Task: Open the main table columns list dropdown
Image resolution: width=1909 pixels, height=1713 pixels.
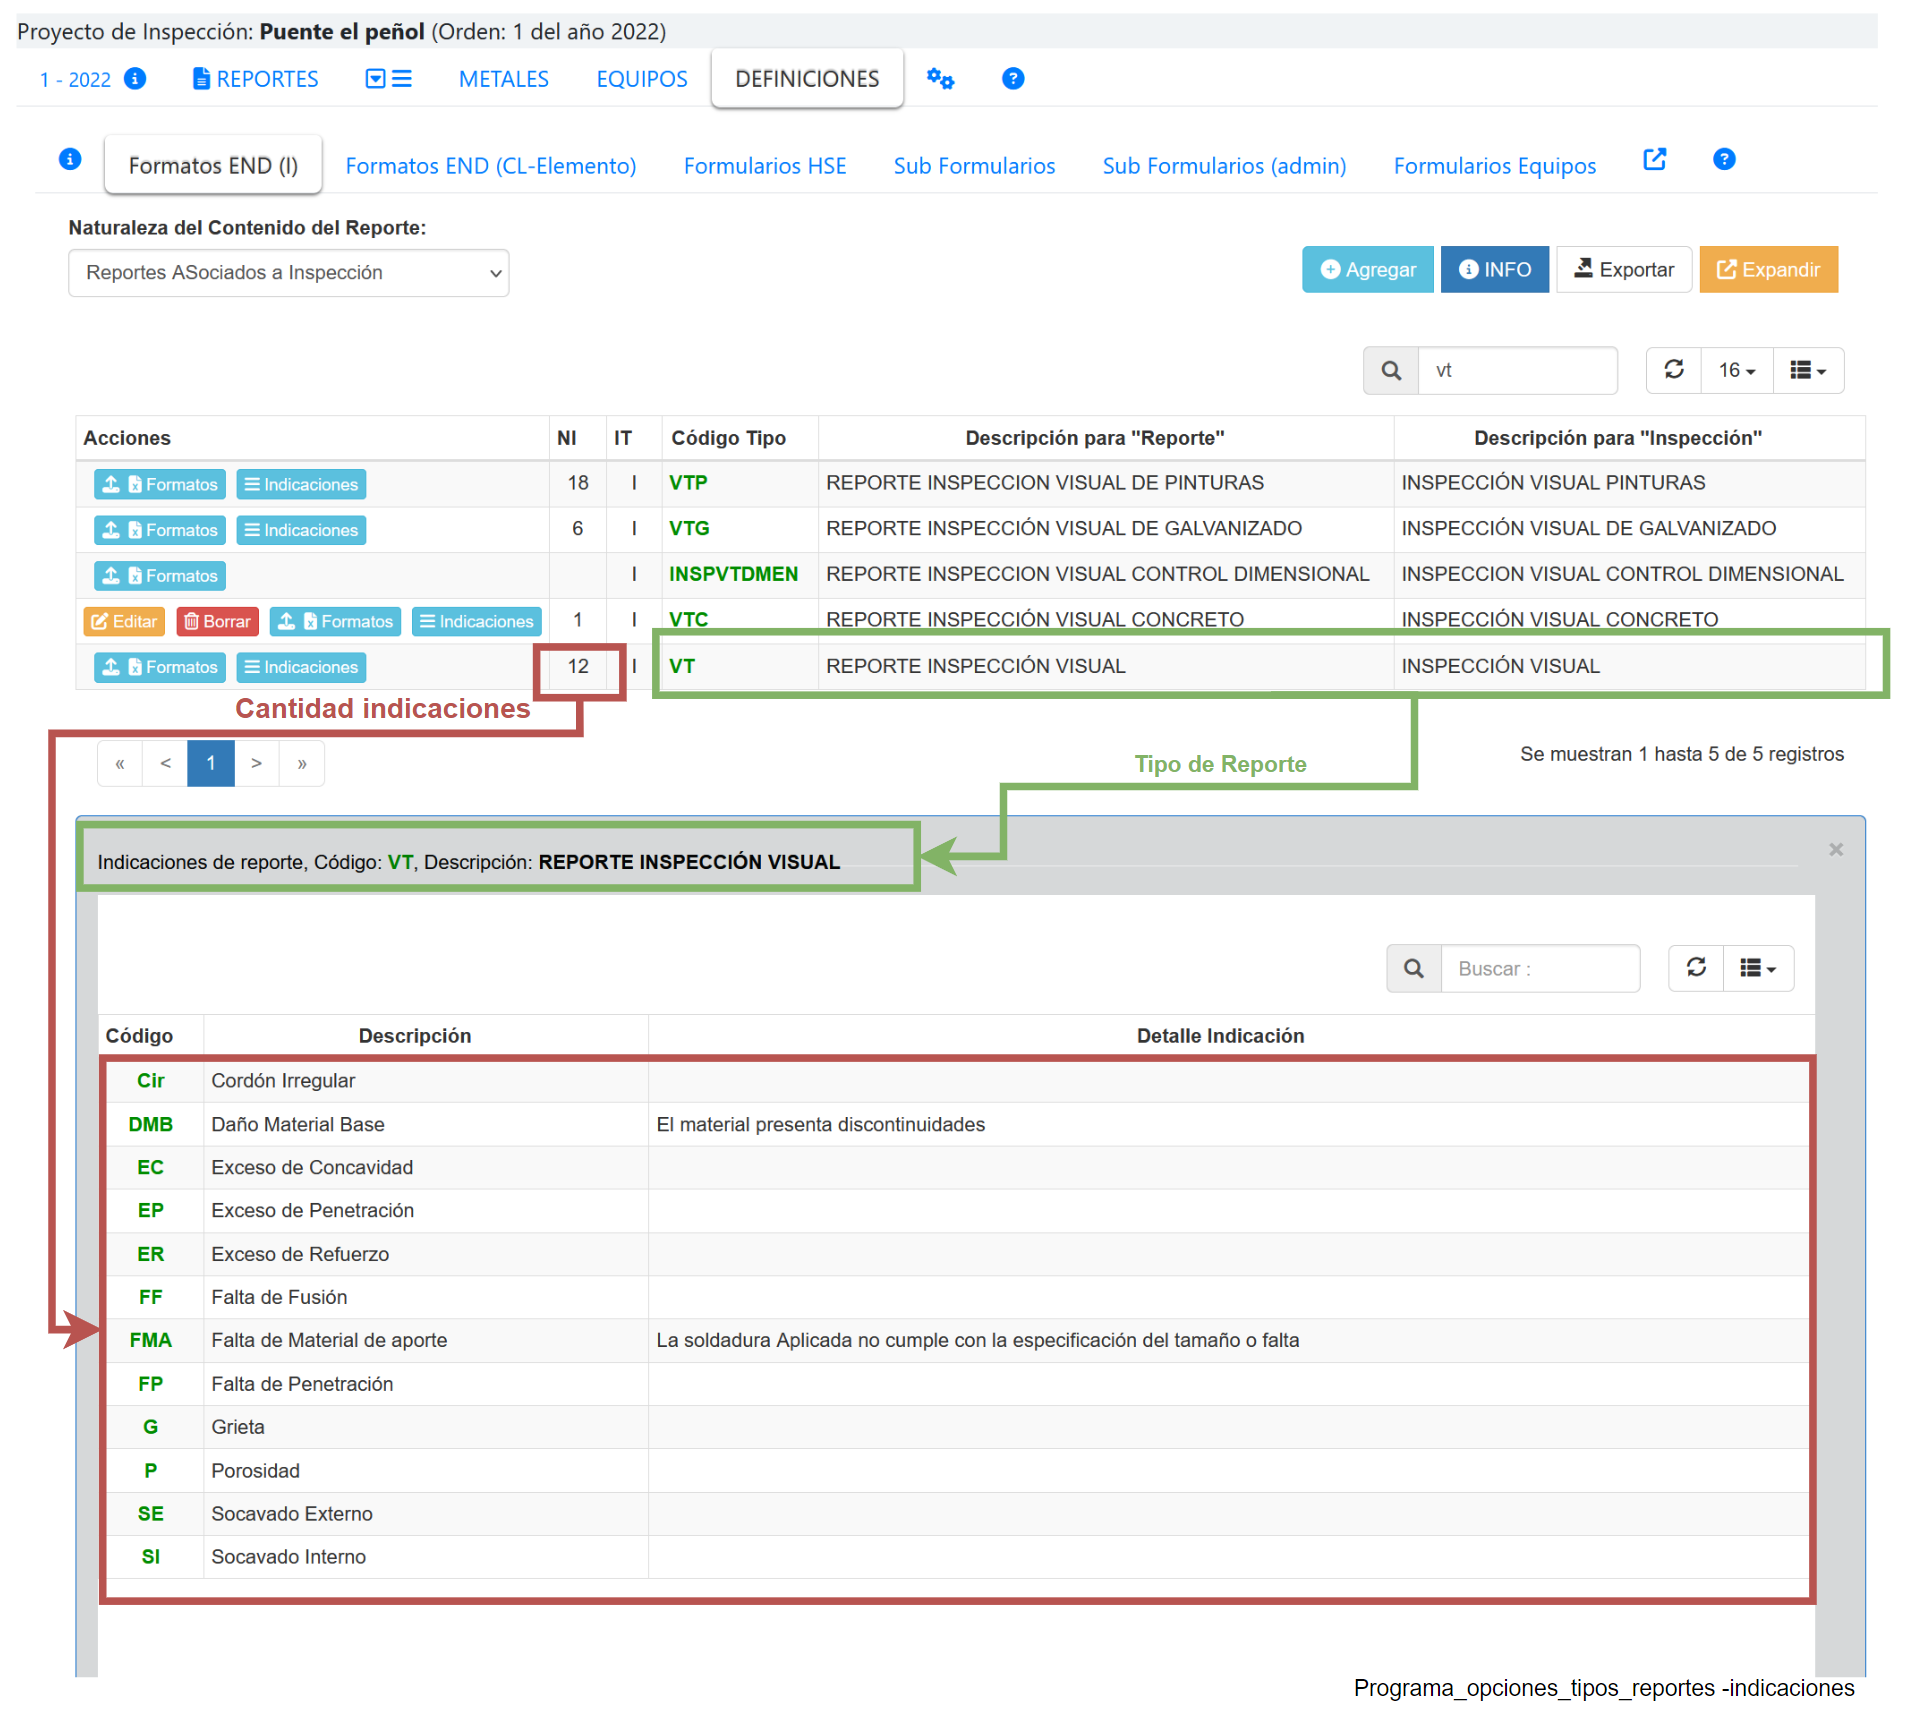Action: pos(1807,370)
